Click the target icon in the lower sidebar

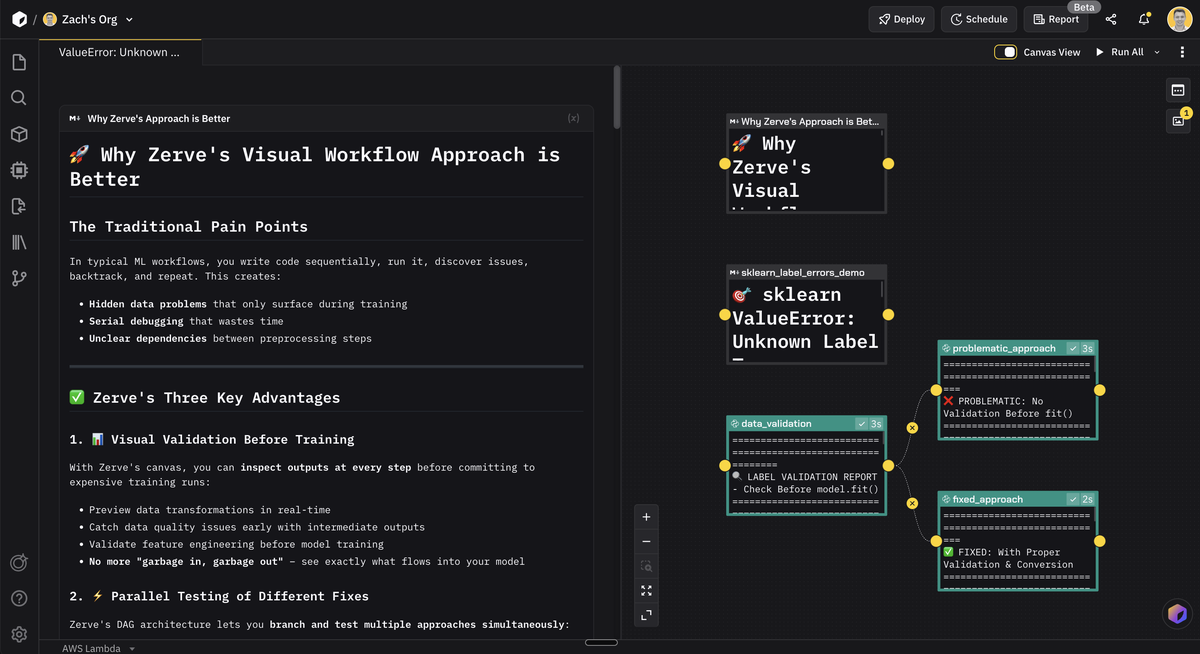tap(18, 563)
